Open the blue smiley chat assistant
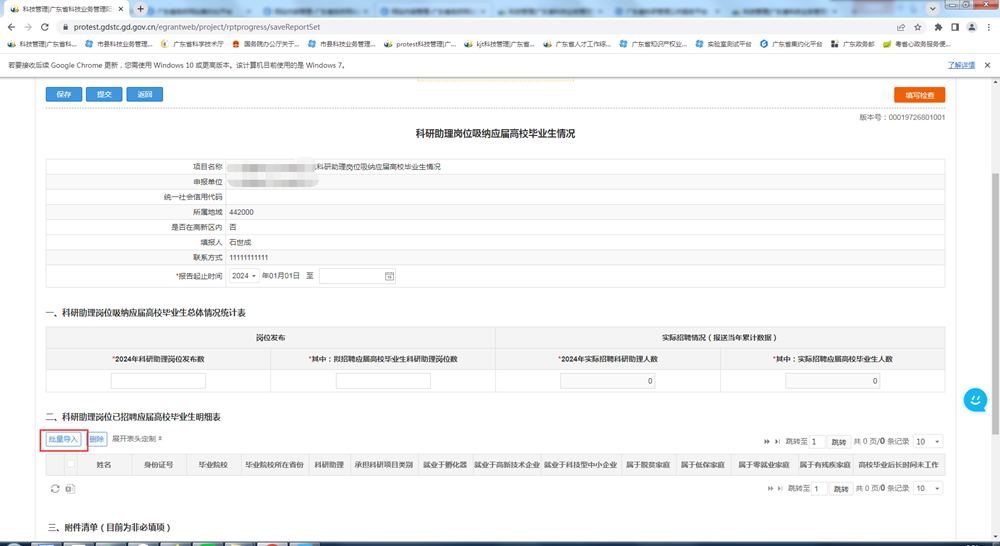The image size is (1000, 546). [974, 400]
